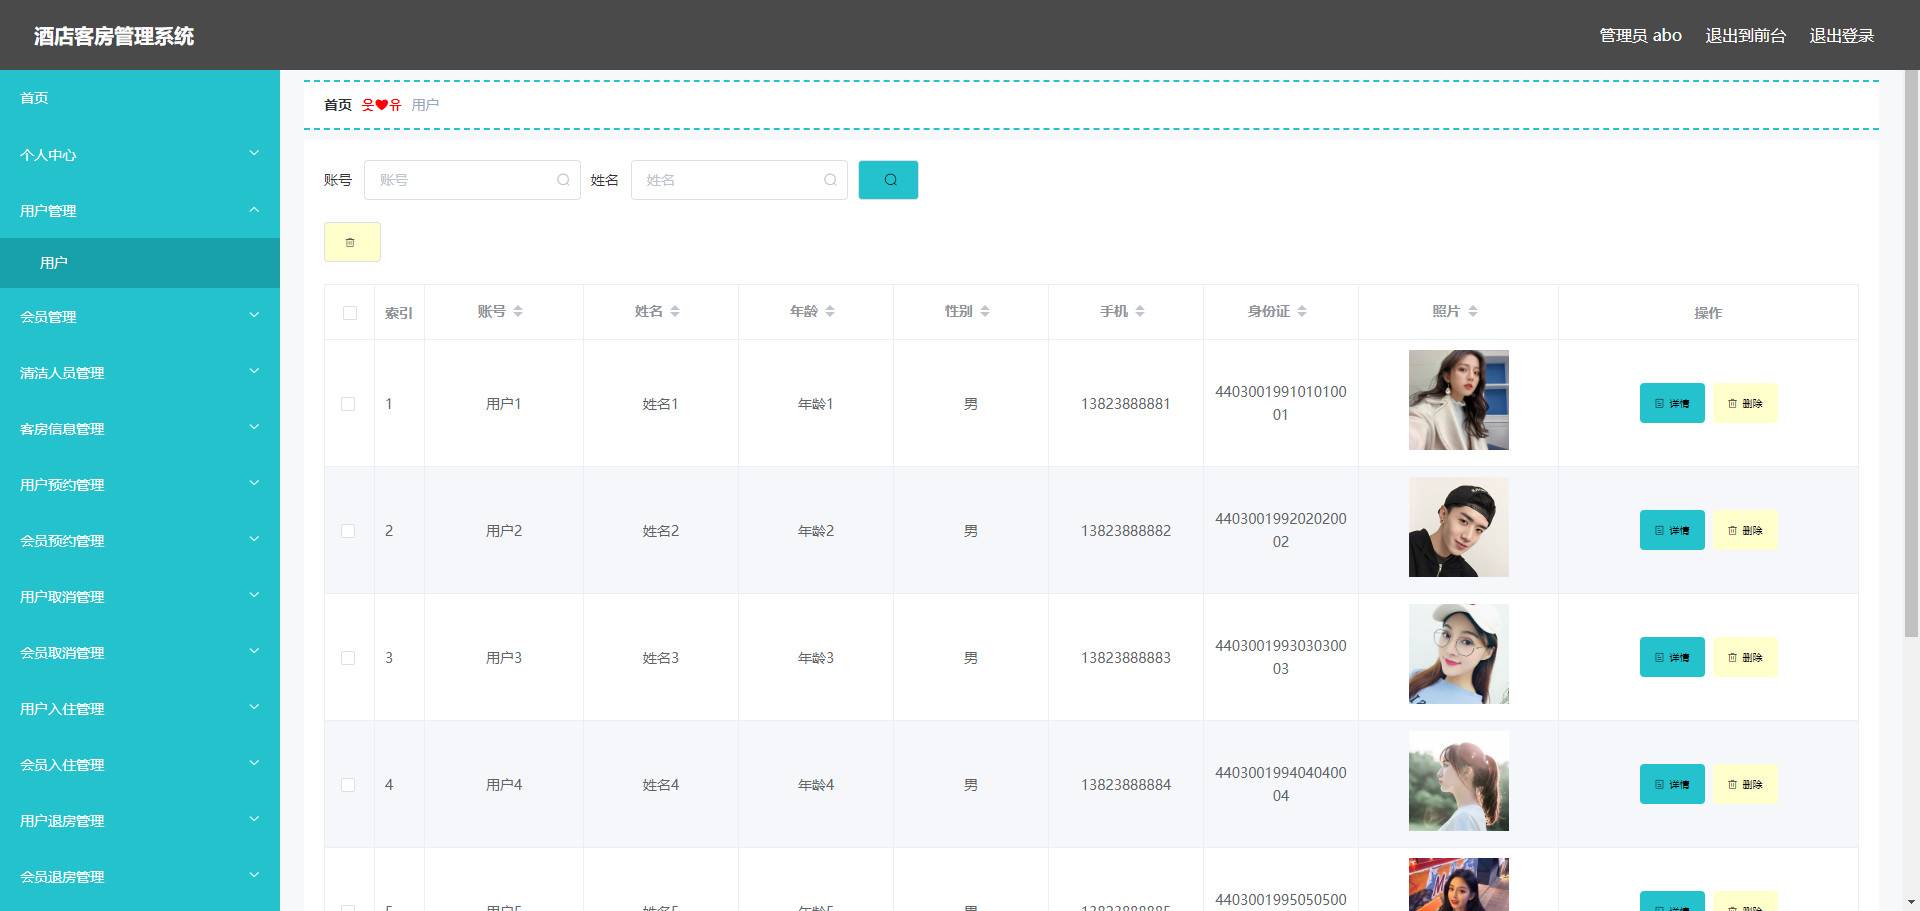The image size is (1920, 911).
Task: Delete 用户4 row with 删除 button
Action: (x=1745, y=784)
